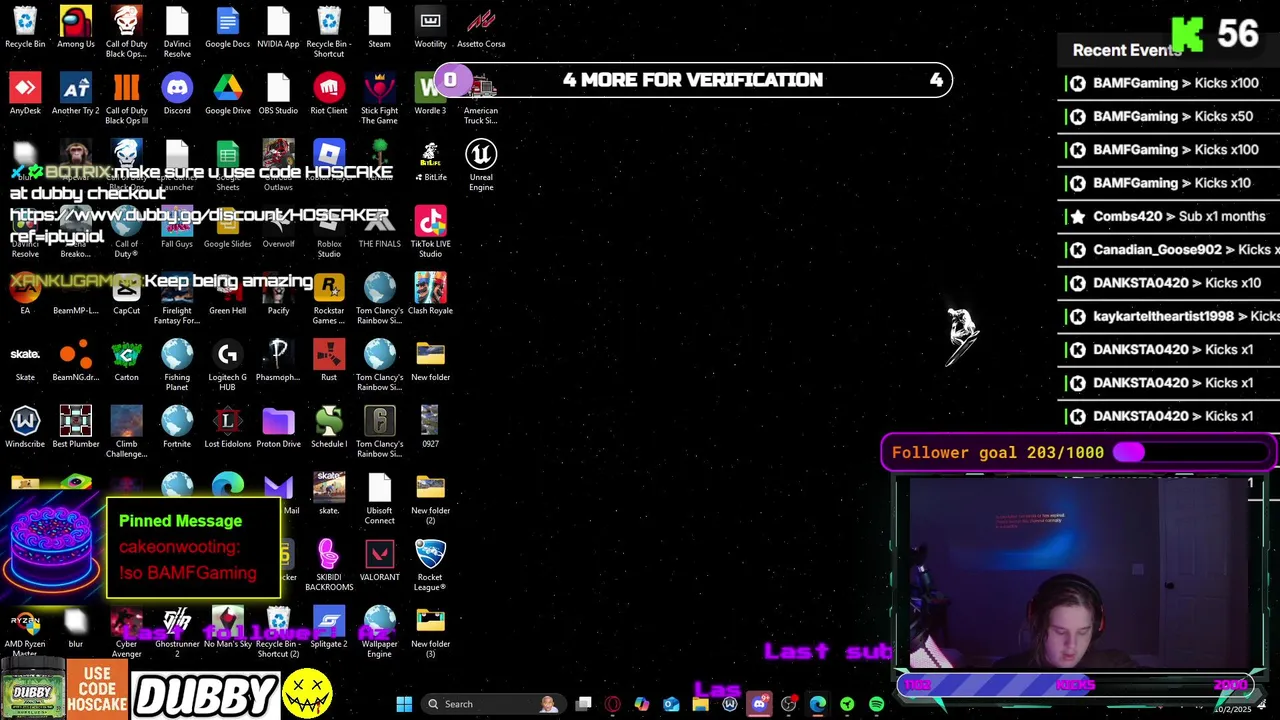
Task: Launch the CapCut desktop icon
Action: click(x=126, y=294)
